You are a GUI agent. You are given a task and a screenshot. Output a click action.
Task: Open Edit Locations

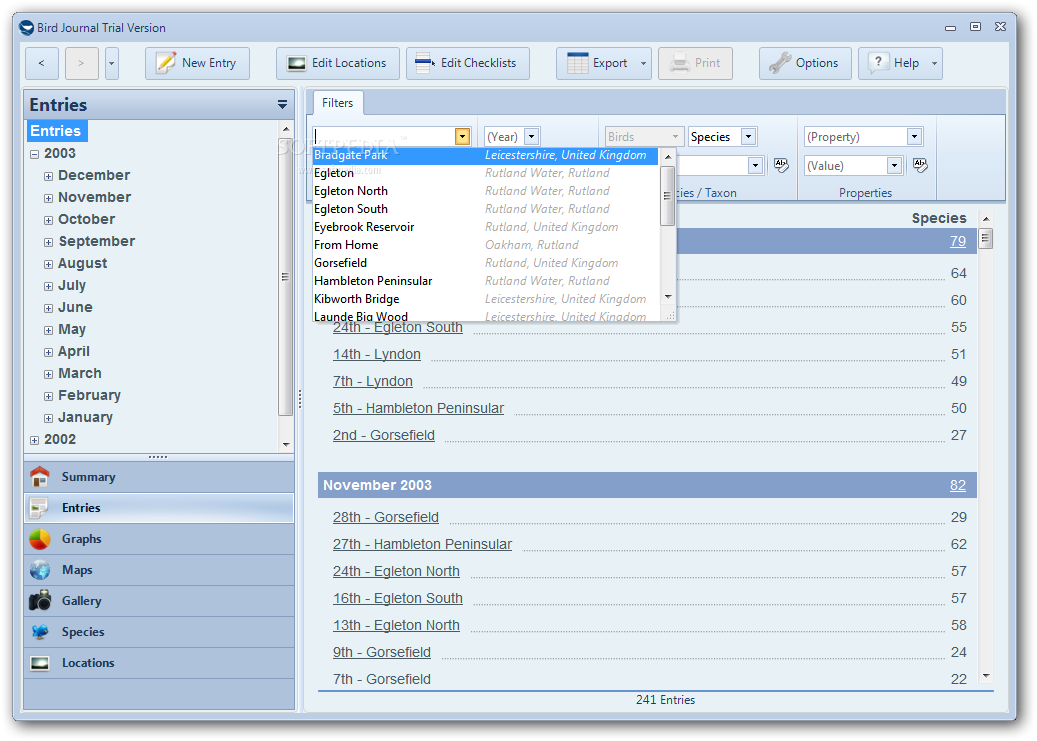coord(337,64)
